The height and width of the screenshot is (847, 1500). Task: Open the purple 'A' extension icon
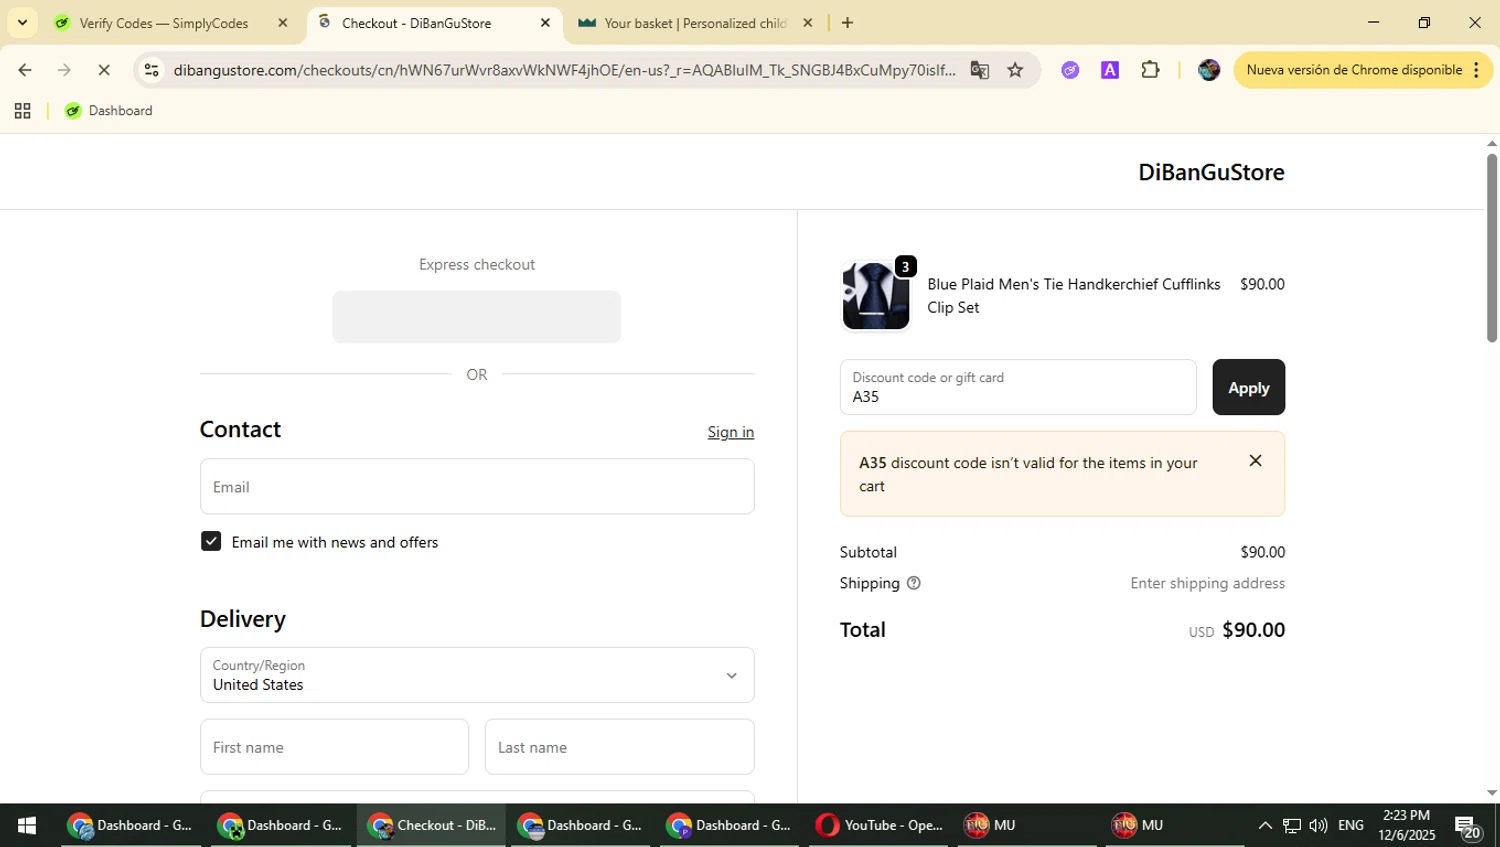1110,70
